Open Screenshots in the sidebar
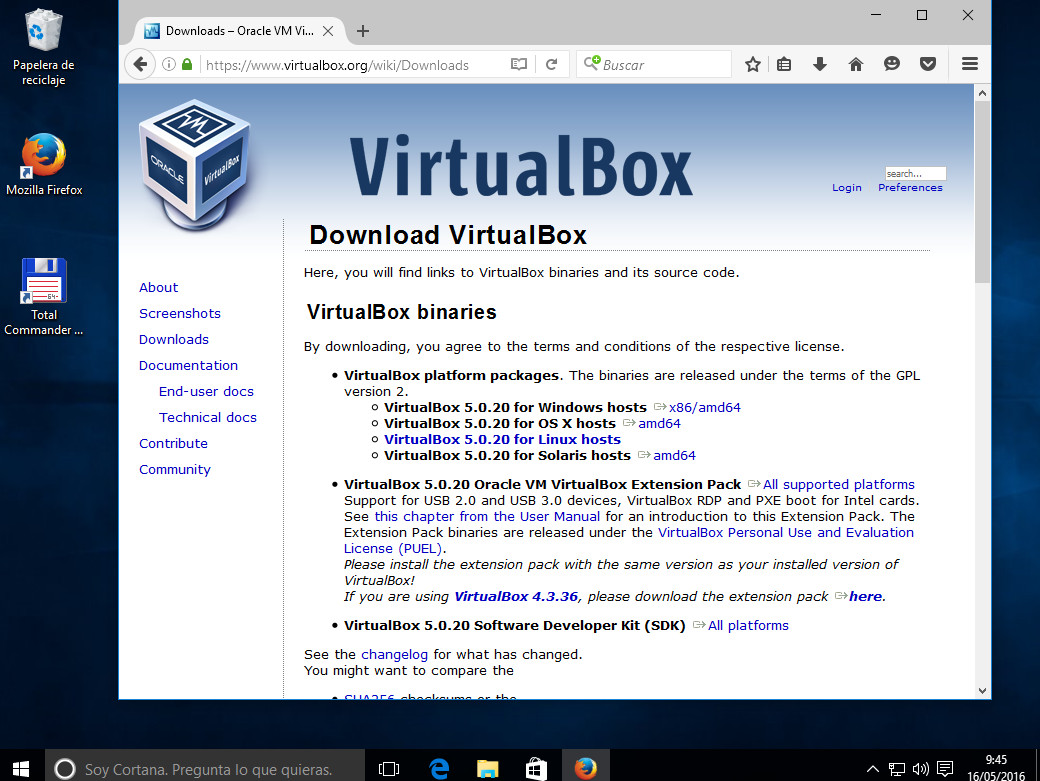1040x781 pixels. [180, 314]
